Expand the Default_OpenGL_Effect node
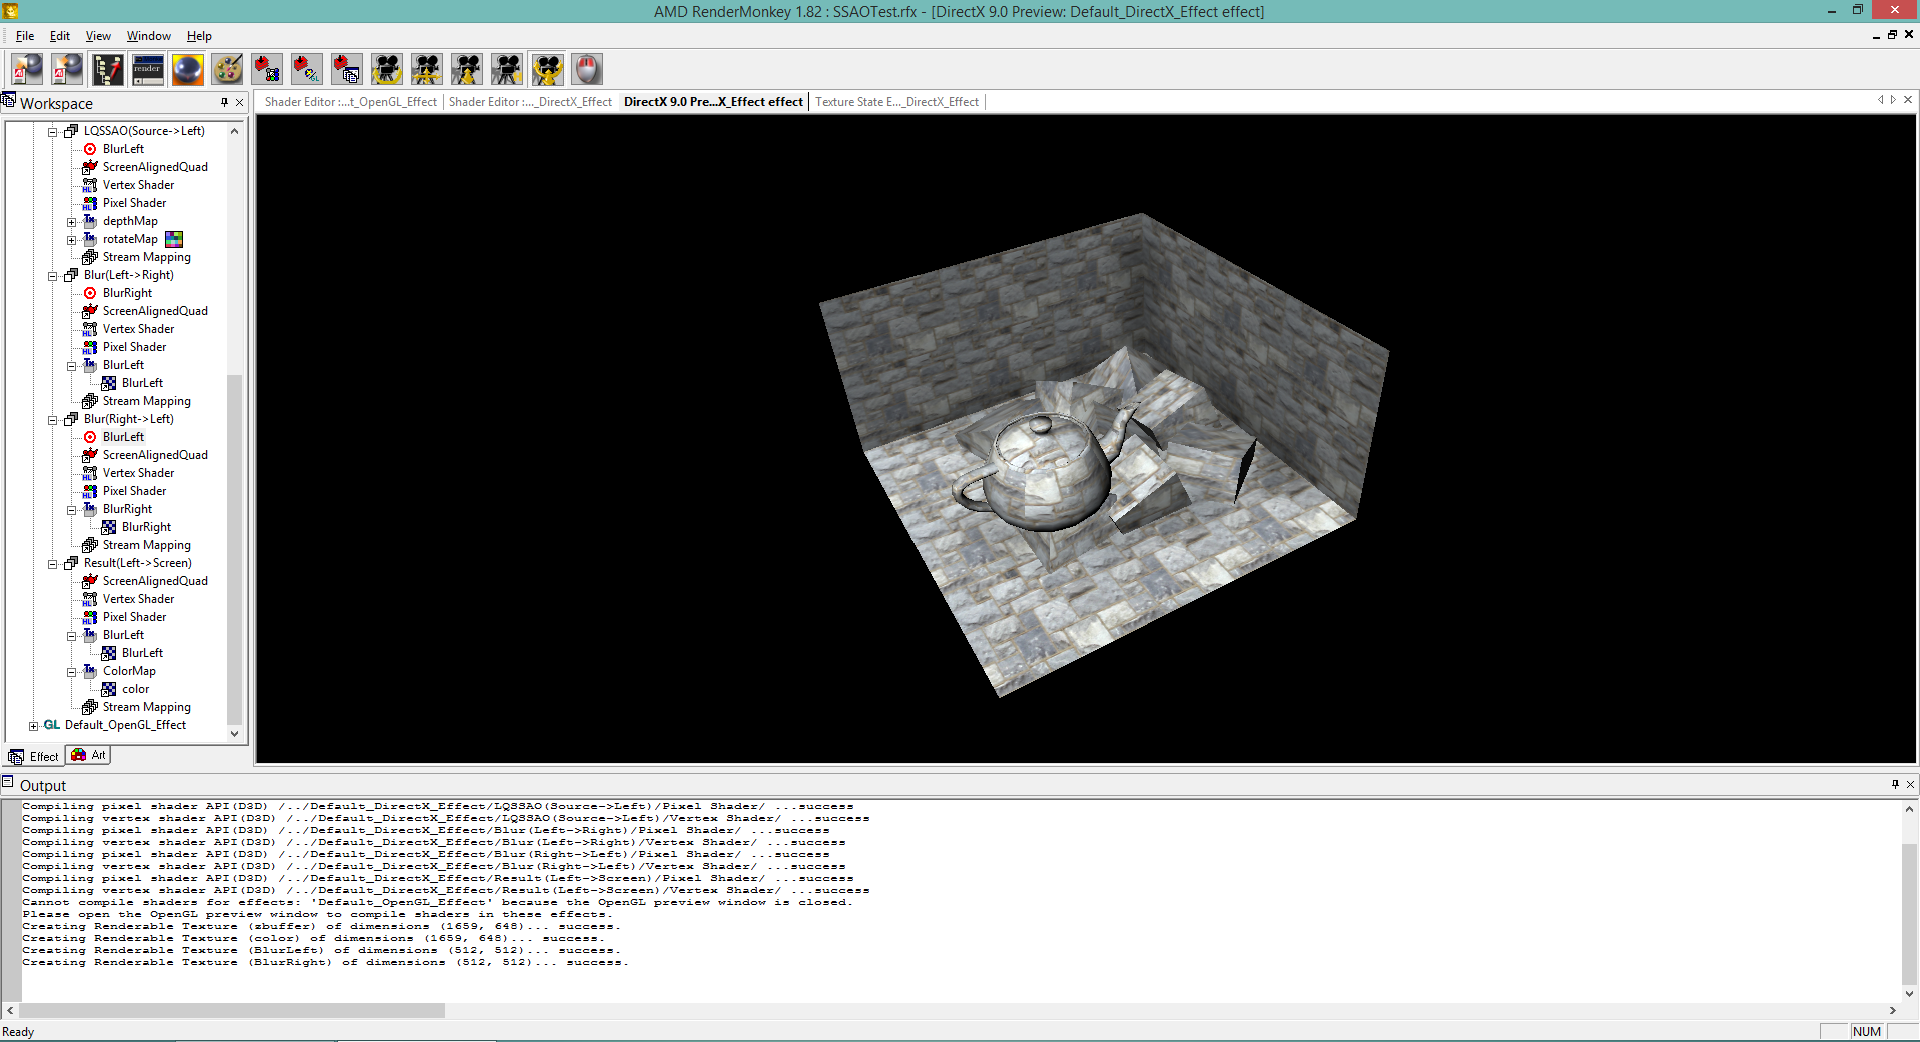Screen dimensions: 1920x1042 [x=34, y=726]
